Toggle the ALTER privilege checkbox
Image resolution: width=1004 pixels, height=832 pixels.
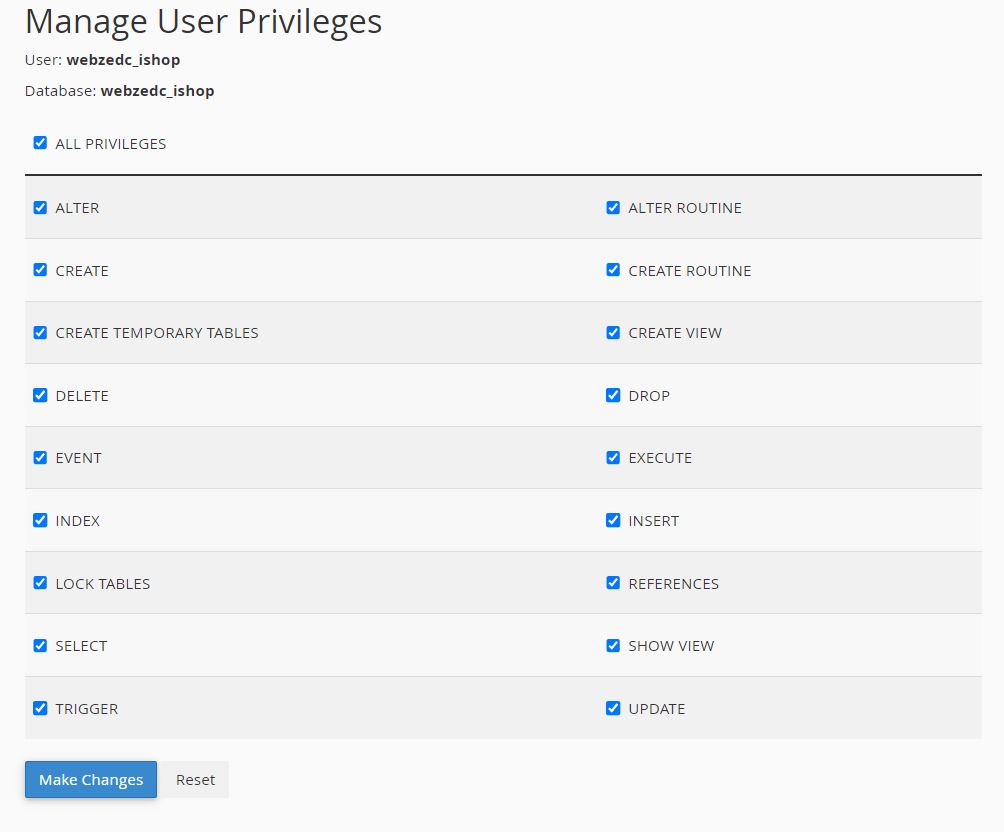(40, 208)
